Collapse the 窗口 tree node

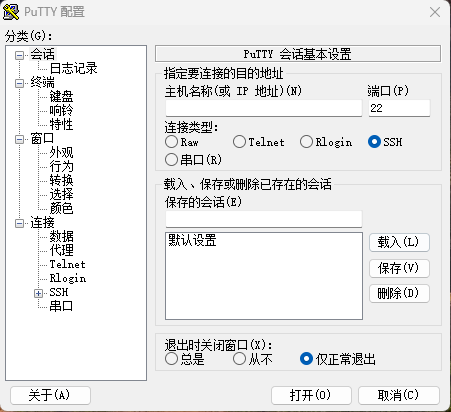click(x=20, y=139)
